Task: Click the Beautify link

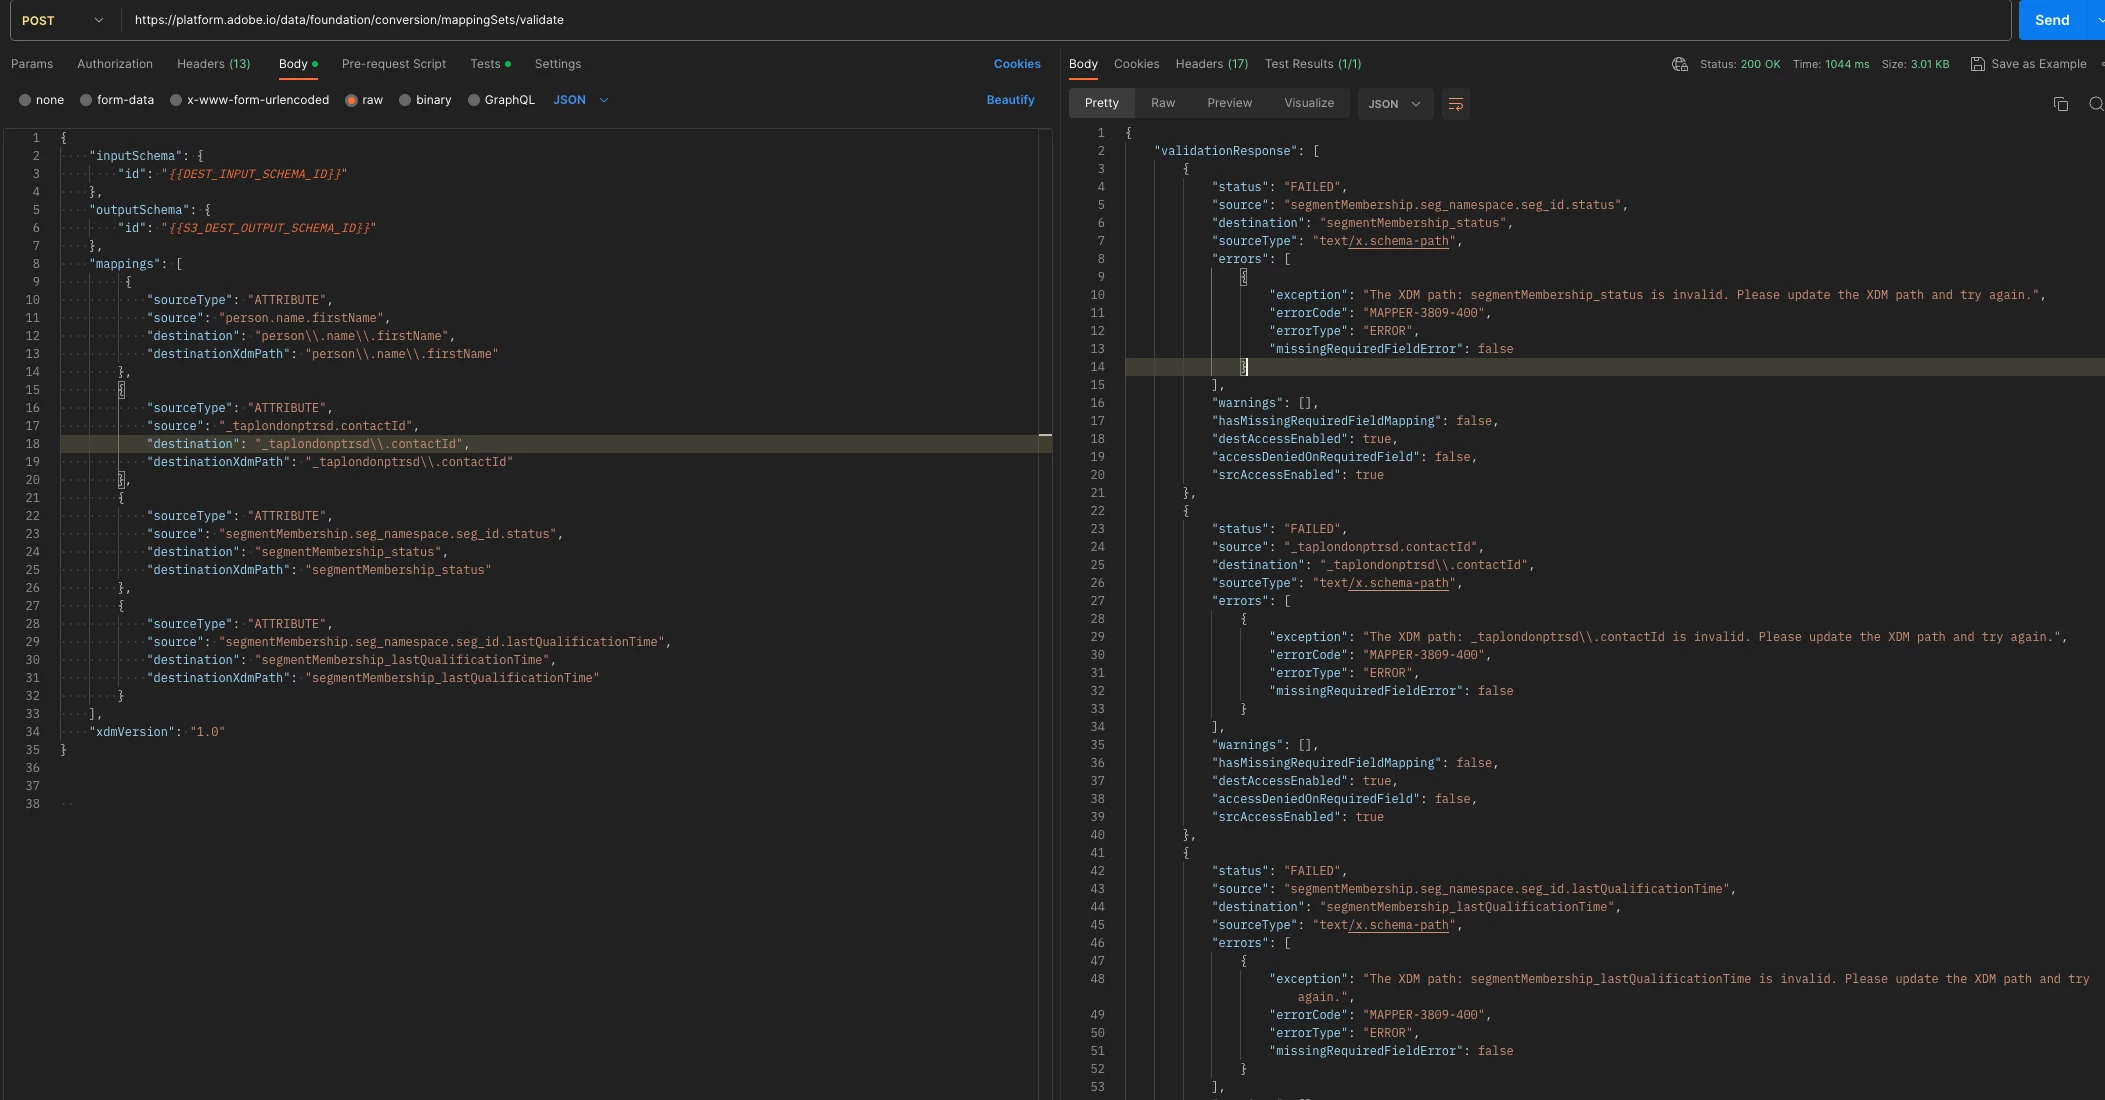Action: pos(1010,100)
